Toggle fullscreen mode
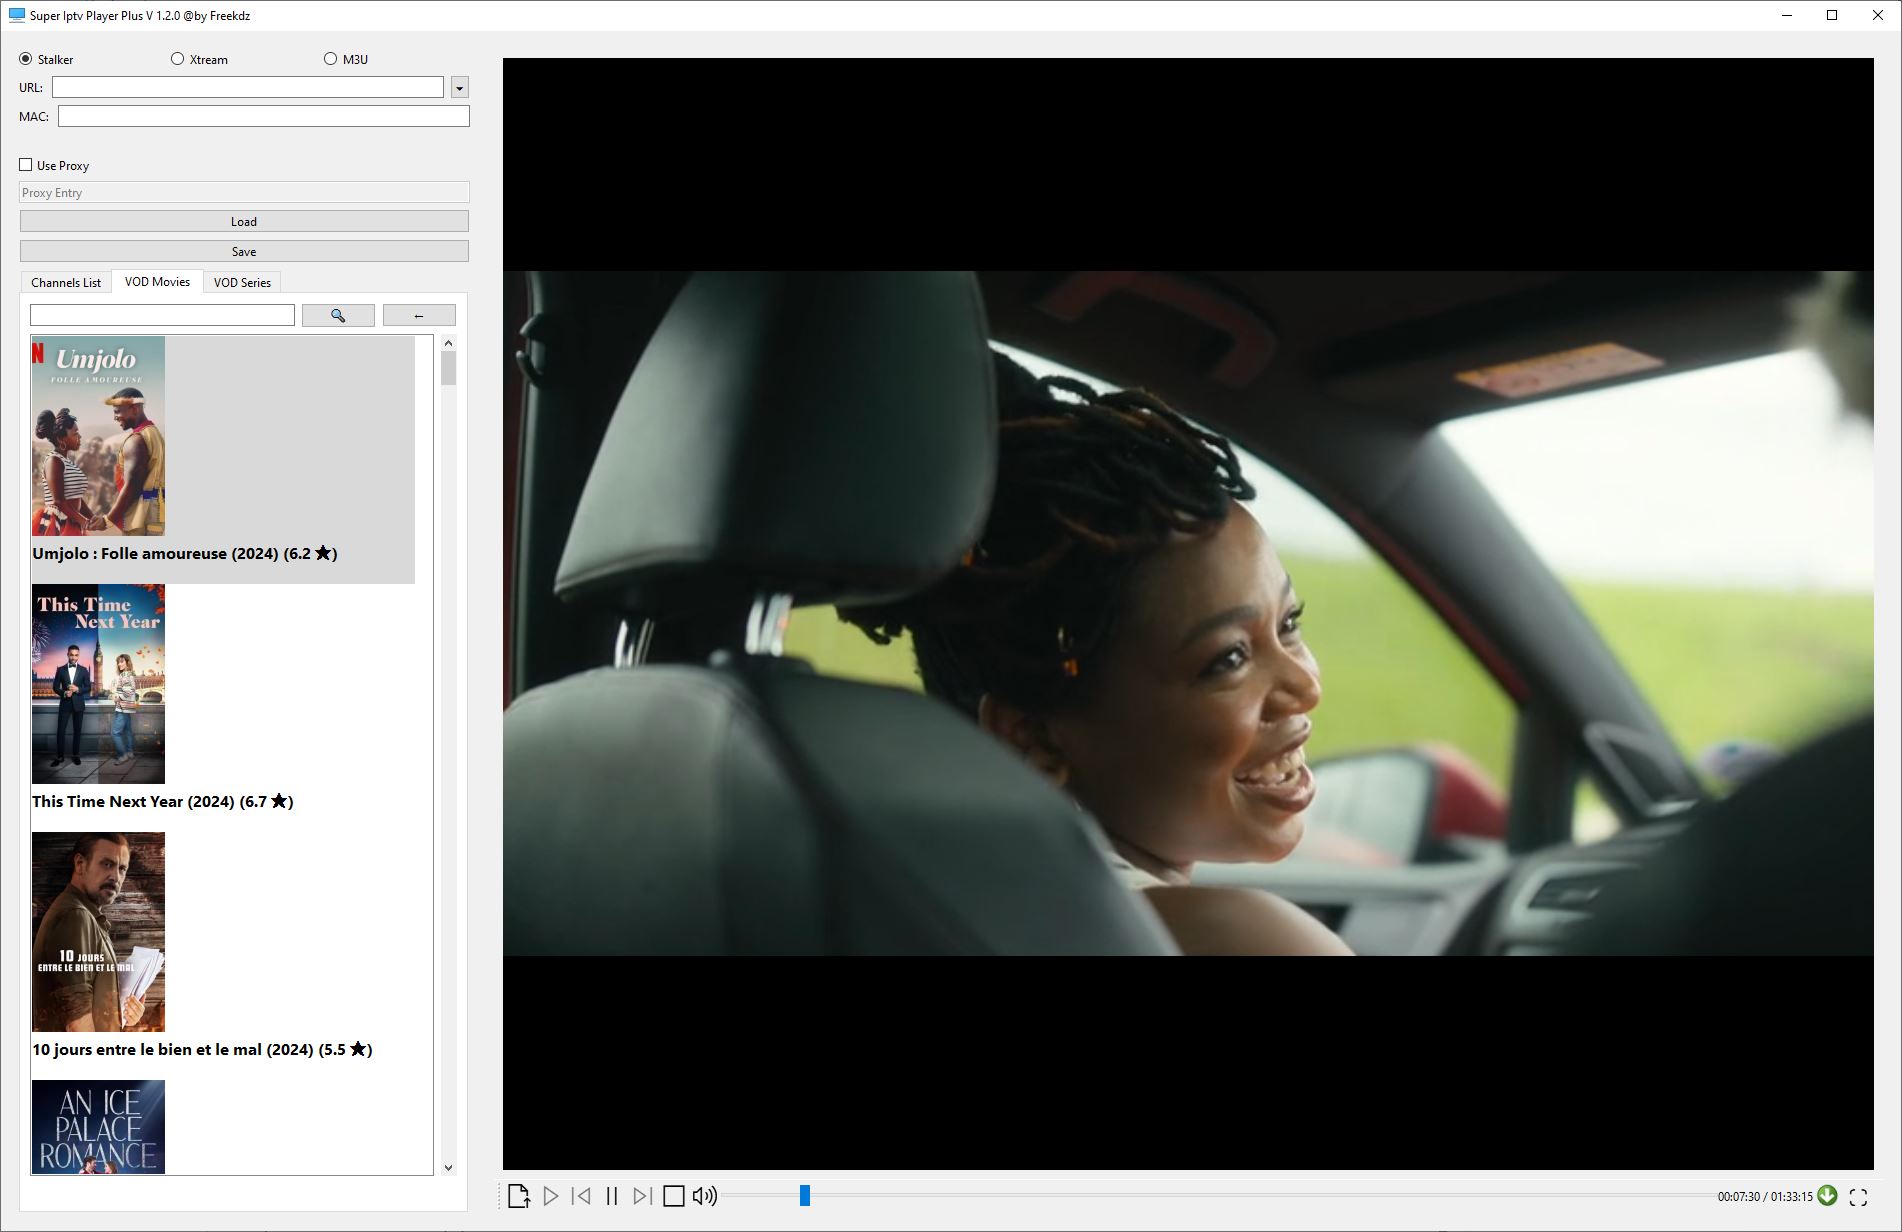1902x1232 pixels. click(1858, 1196)
